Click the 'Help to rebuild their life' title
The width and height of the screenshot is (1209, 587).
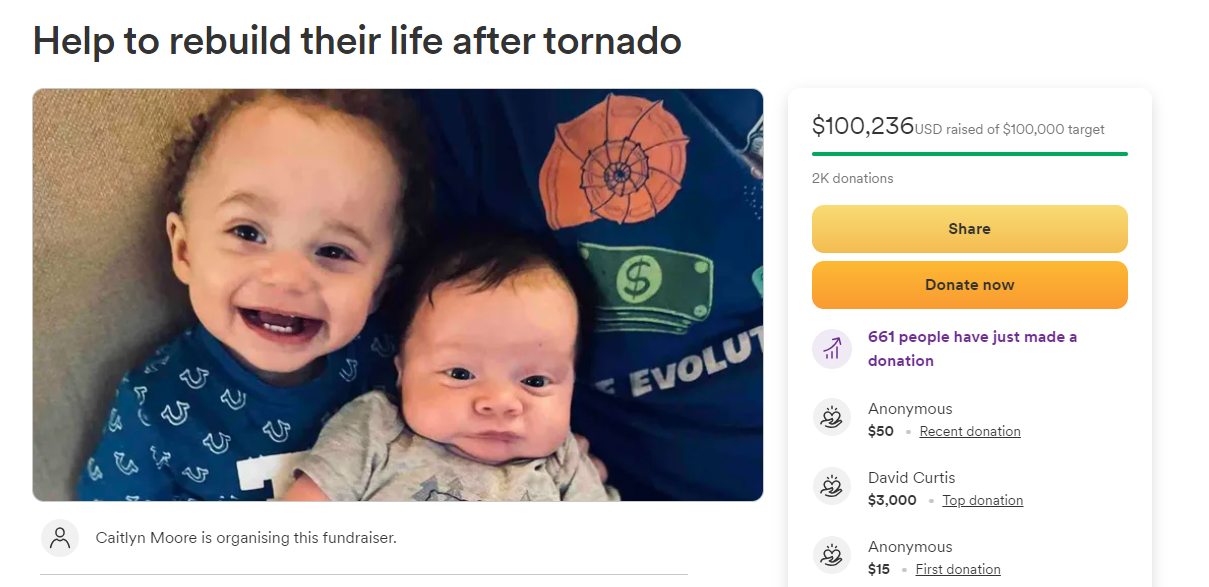[357, 41]
